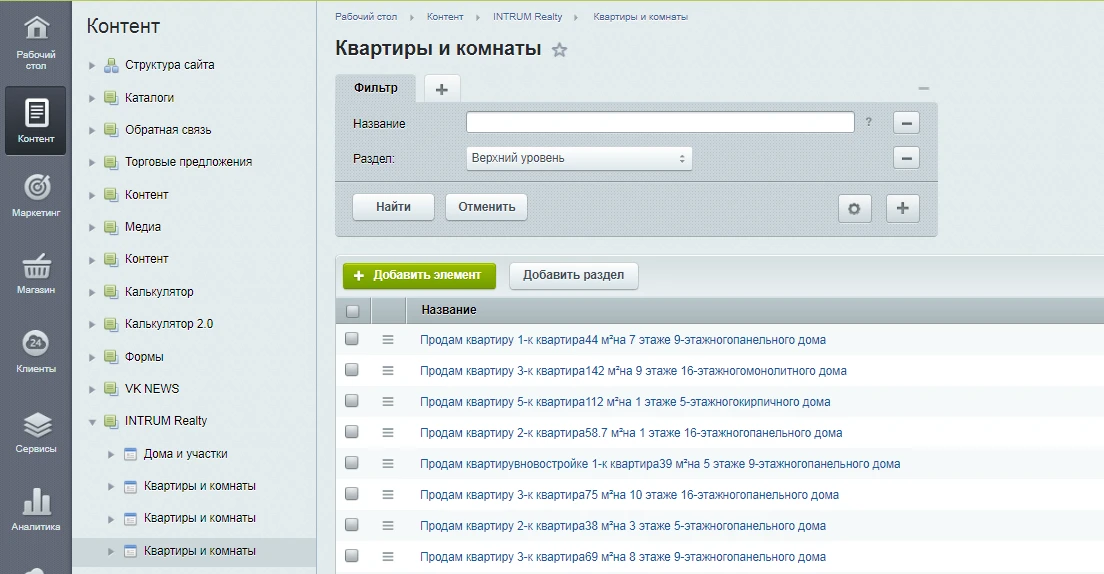
Task: Open row menu for 3-к квартира69 м²
Action: point(388,556)
